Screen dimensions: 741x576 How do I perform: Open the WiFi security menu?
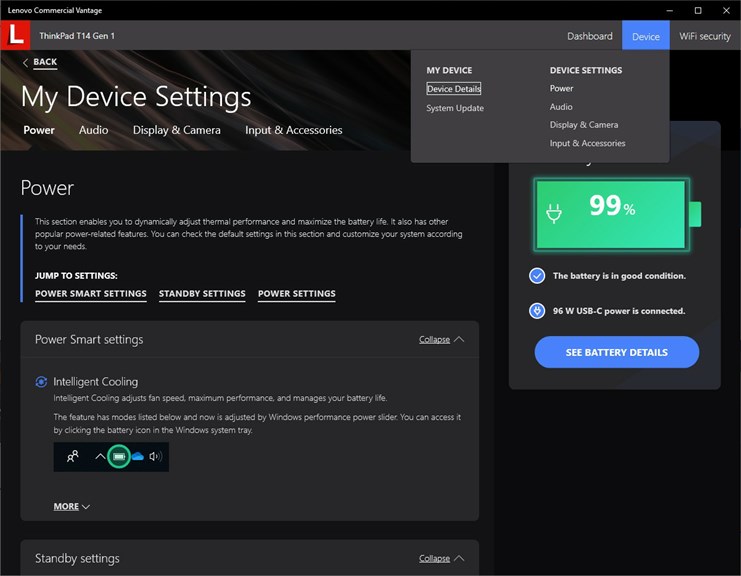(705, 36)
